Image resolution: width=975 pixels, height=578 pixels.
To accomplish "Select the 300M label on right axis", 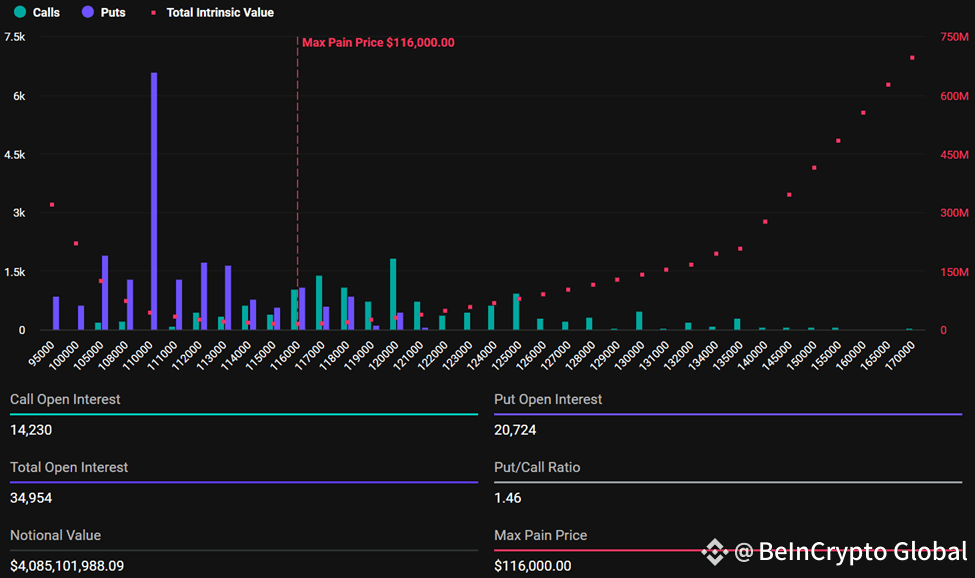I will point(954,213).
